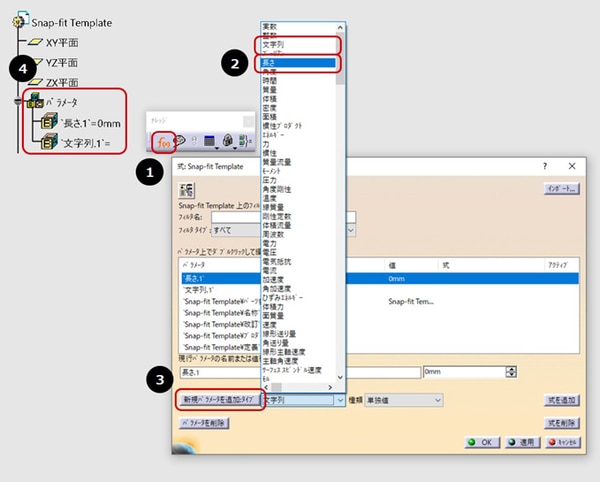
Task: Choose 周波数 from the type list
Action: click(273, 234)
